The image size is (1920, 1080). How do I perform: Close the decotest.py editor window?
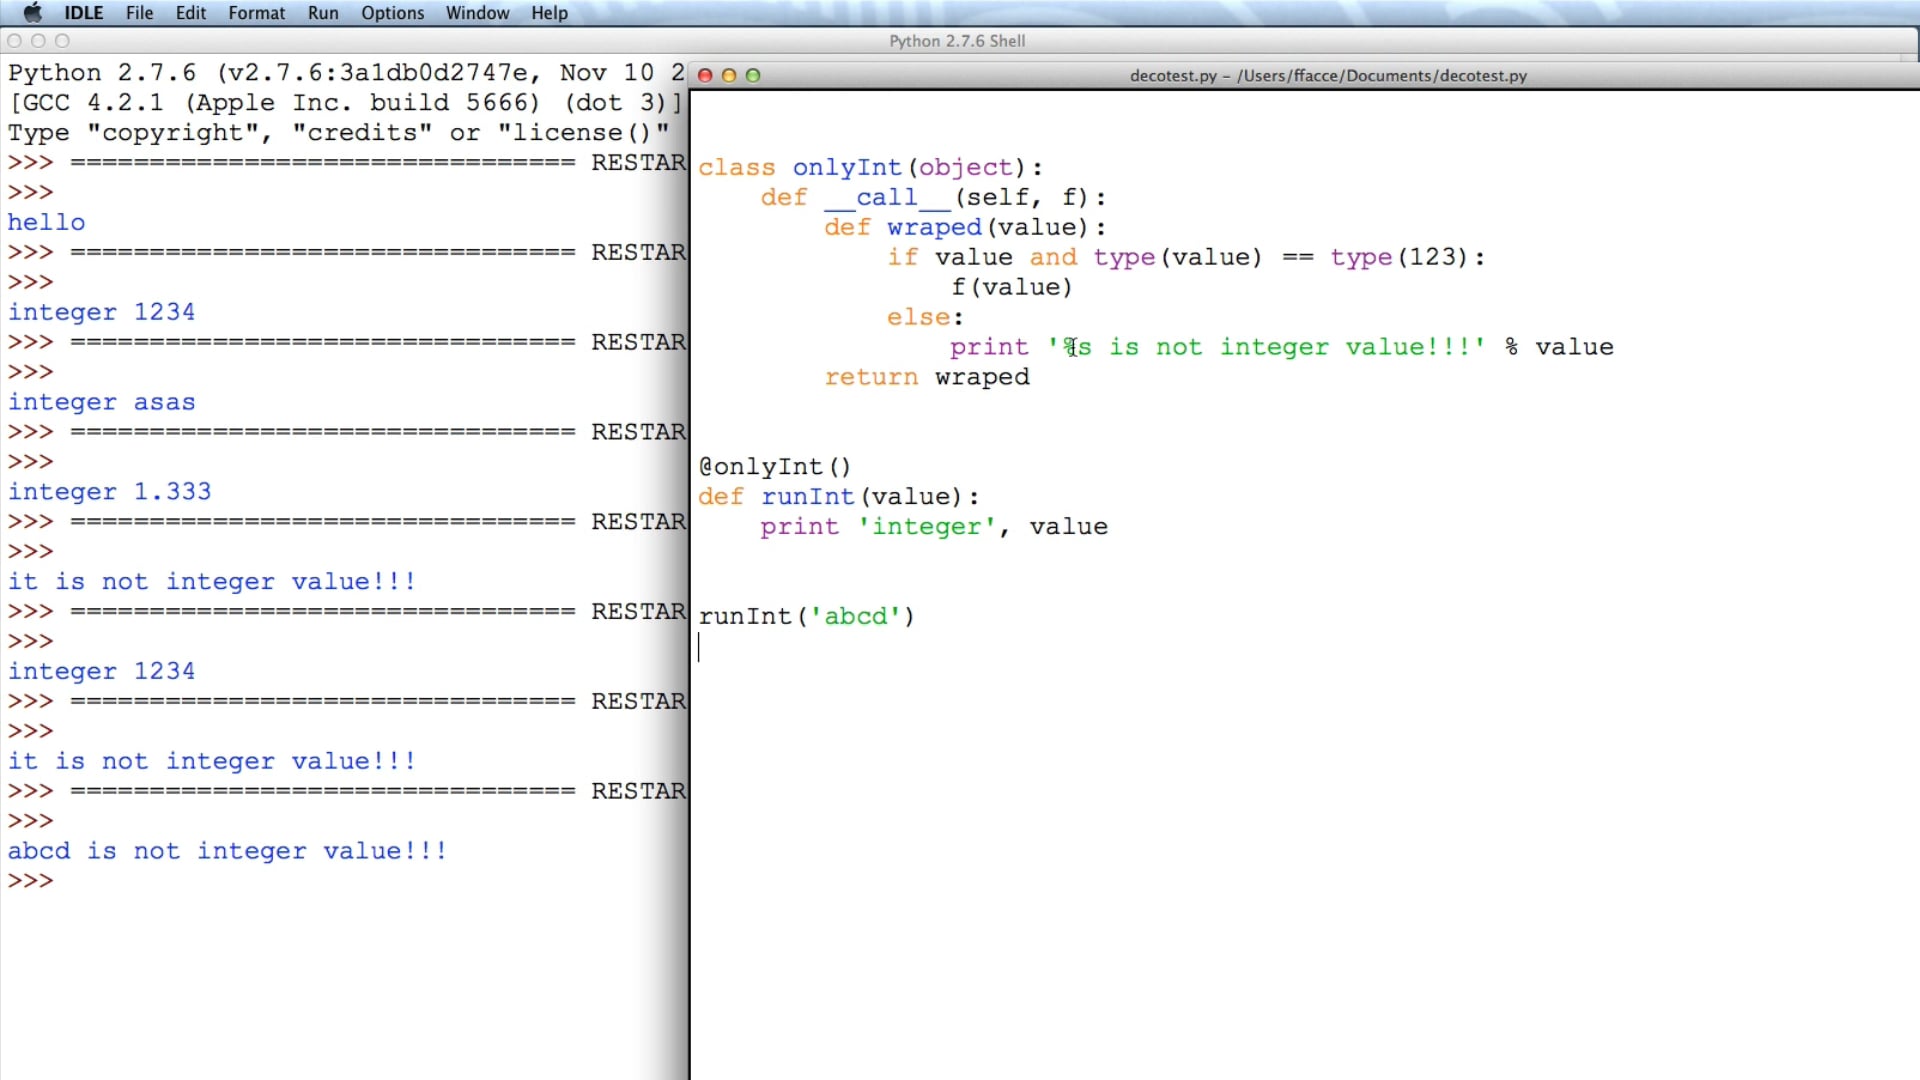click(705, 75)
